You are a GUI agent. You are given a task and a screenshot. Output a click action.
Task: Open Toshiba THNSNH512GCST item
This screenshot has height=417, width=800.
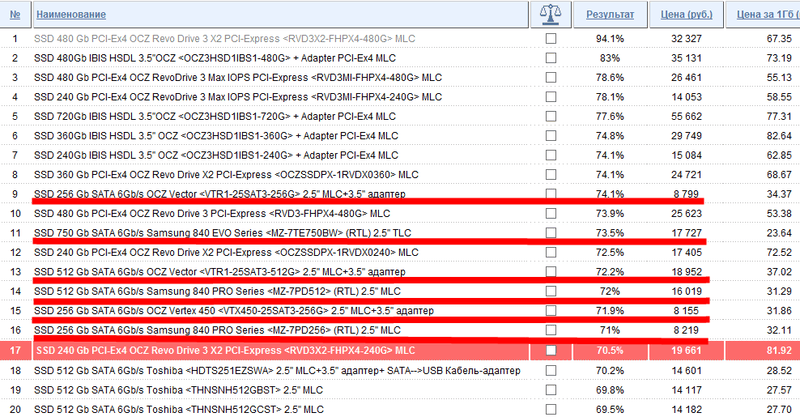[x=179, y=409]
